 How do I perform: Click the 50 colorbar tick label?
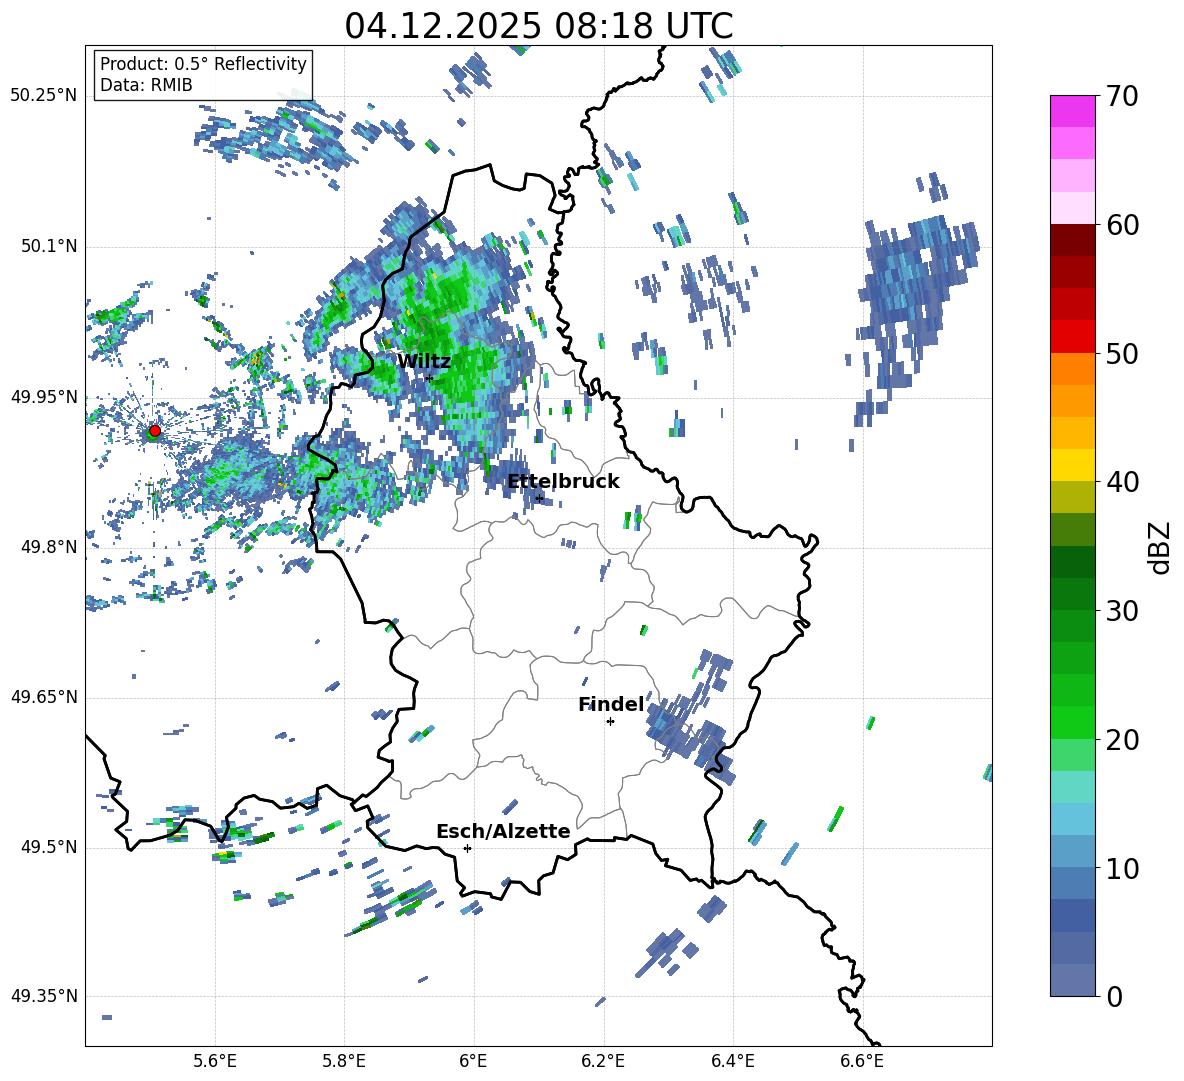click(x=1122, y=354)
